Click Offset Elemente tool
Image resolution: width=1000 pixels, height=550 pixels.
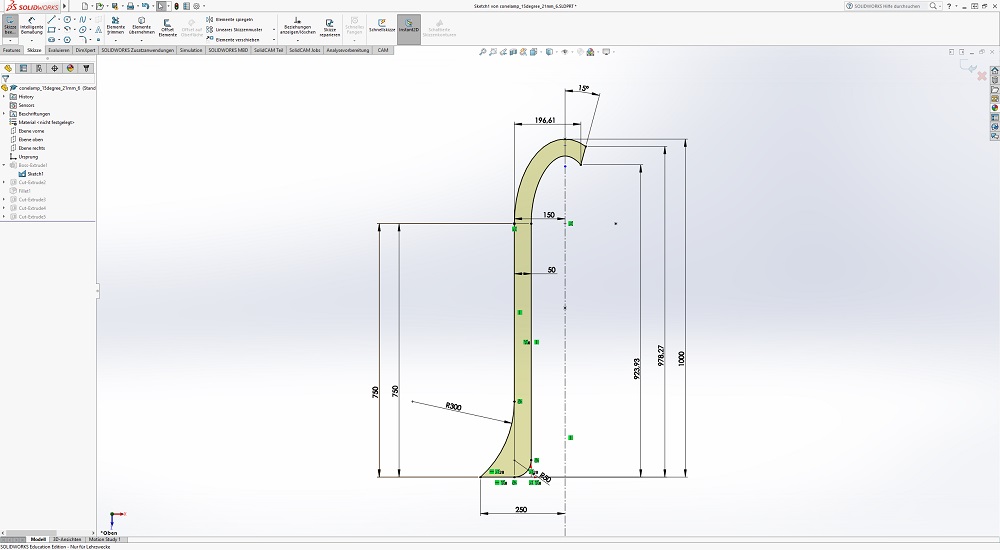tap(168, 26)
